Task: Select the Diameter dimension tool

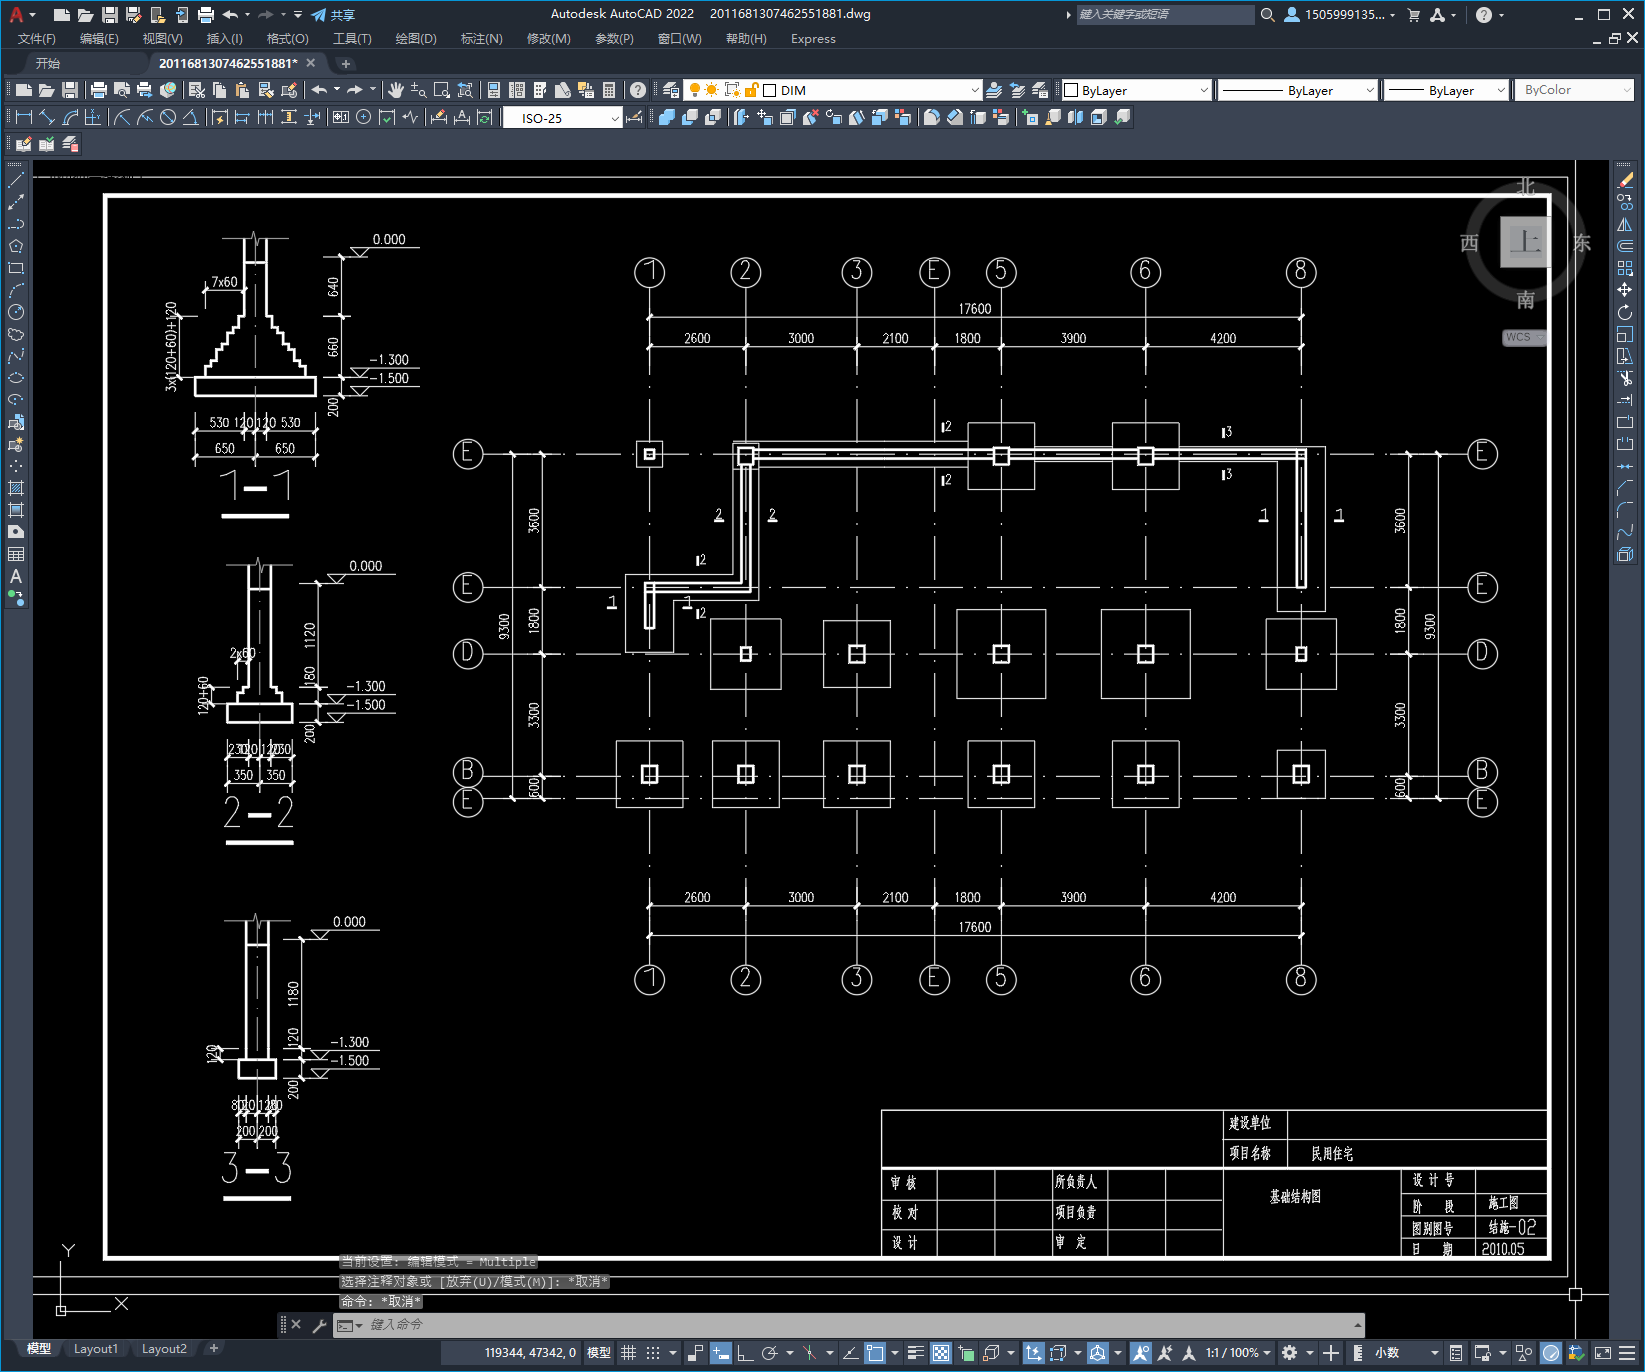Action: click(168, 117)
